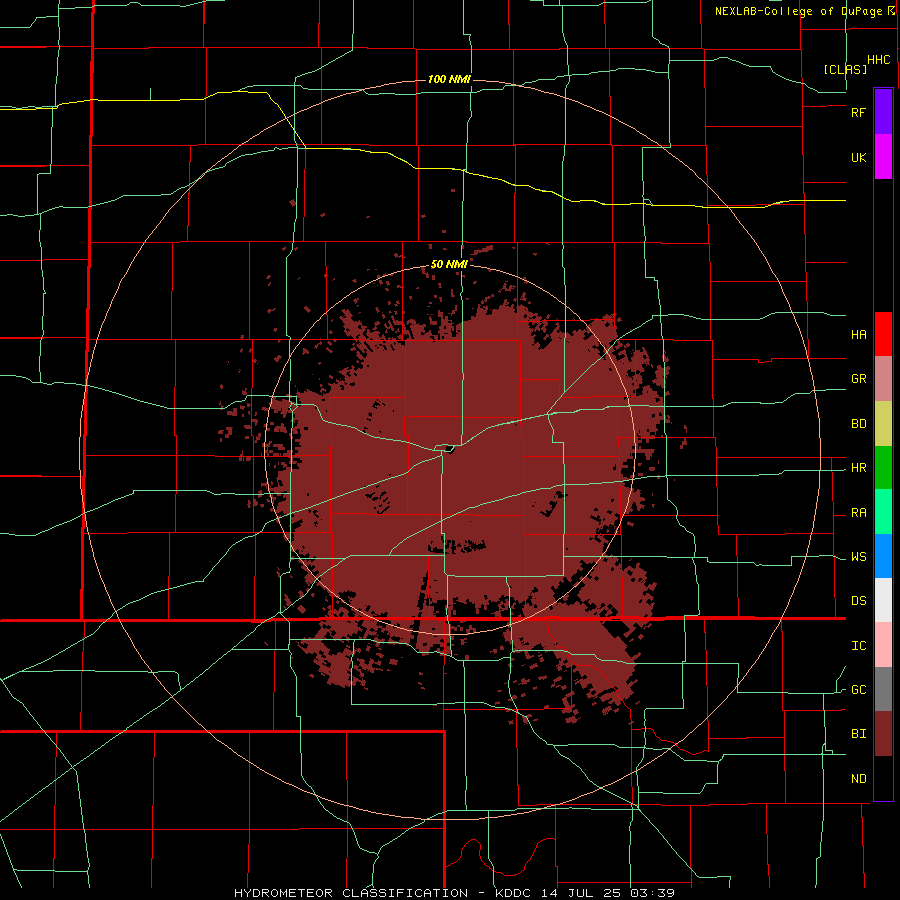
Task: Click the 50 NMI range ring label
Action: click(449, 264)
